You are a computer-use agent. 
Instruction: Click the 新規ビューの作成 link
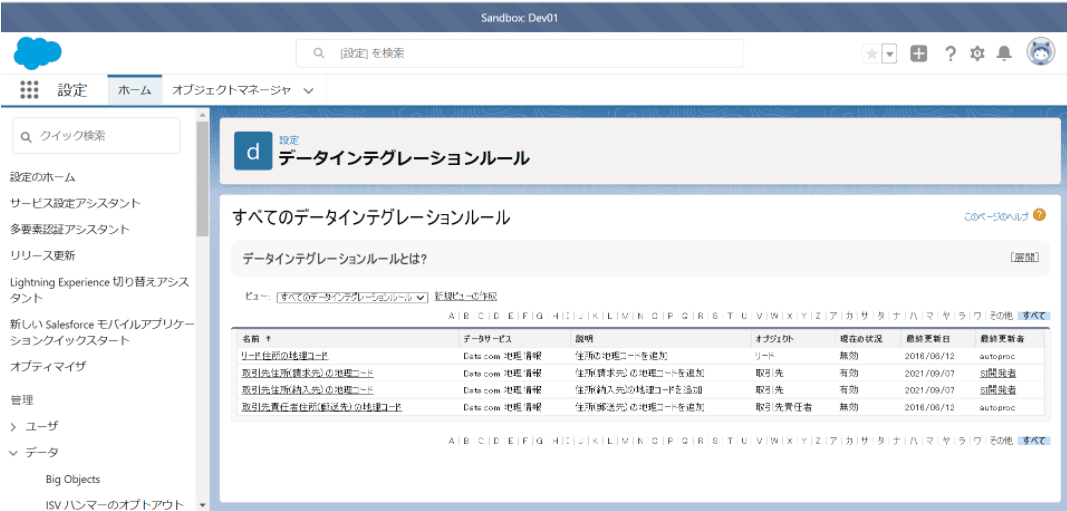(465, 297)
